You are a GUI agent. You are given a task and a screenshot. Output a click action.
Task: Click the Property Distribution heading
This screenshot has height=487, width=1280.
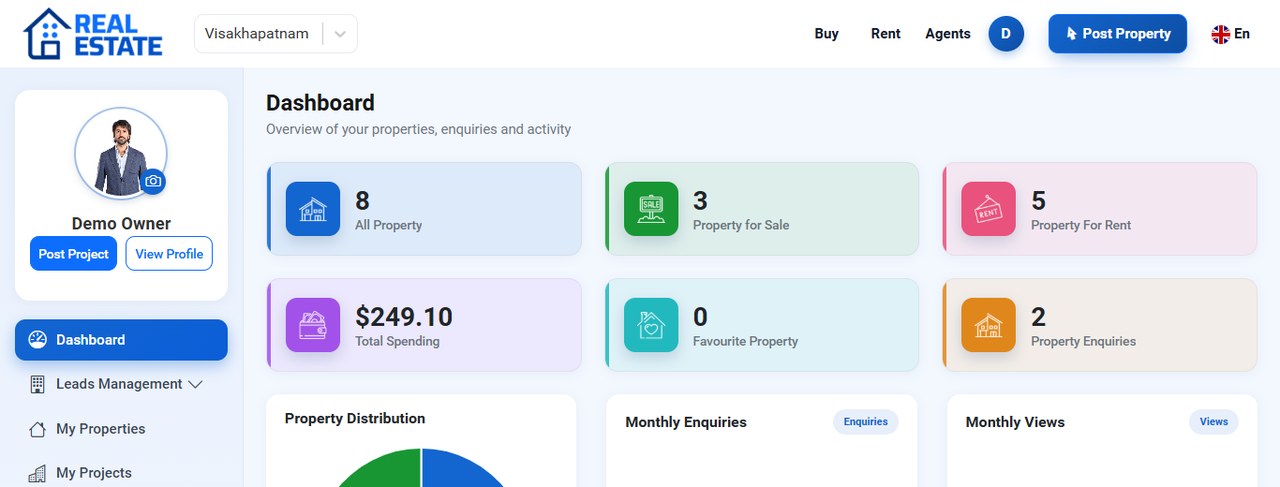[355, 418]
